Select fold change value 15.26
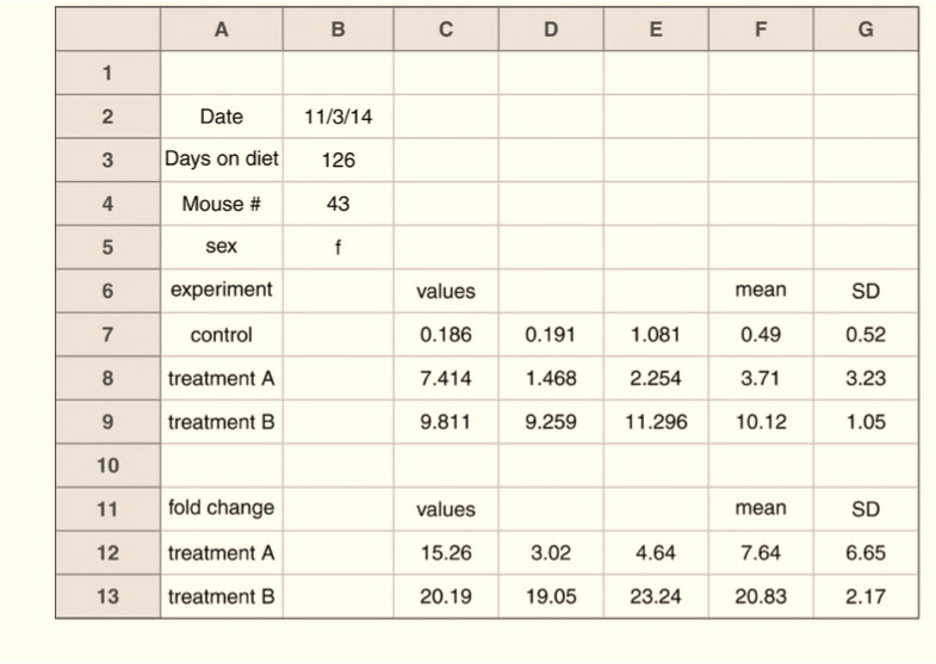 click(445, 553)
